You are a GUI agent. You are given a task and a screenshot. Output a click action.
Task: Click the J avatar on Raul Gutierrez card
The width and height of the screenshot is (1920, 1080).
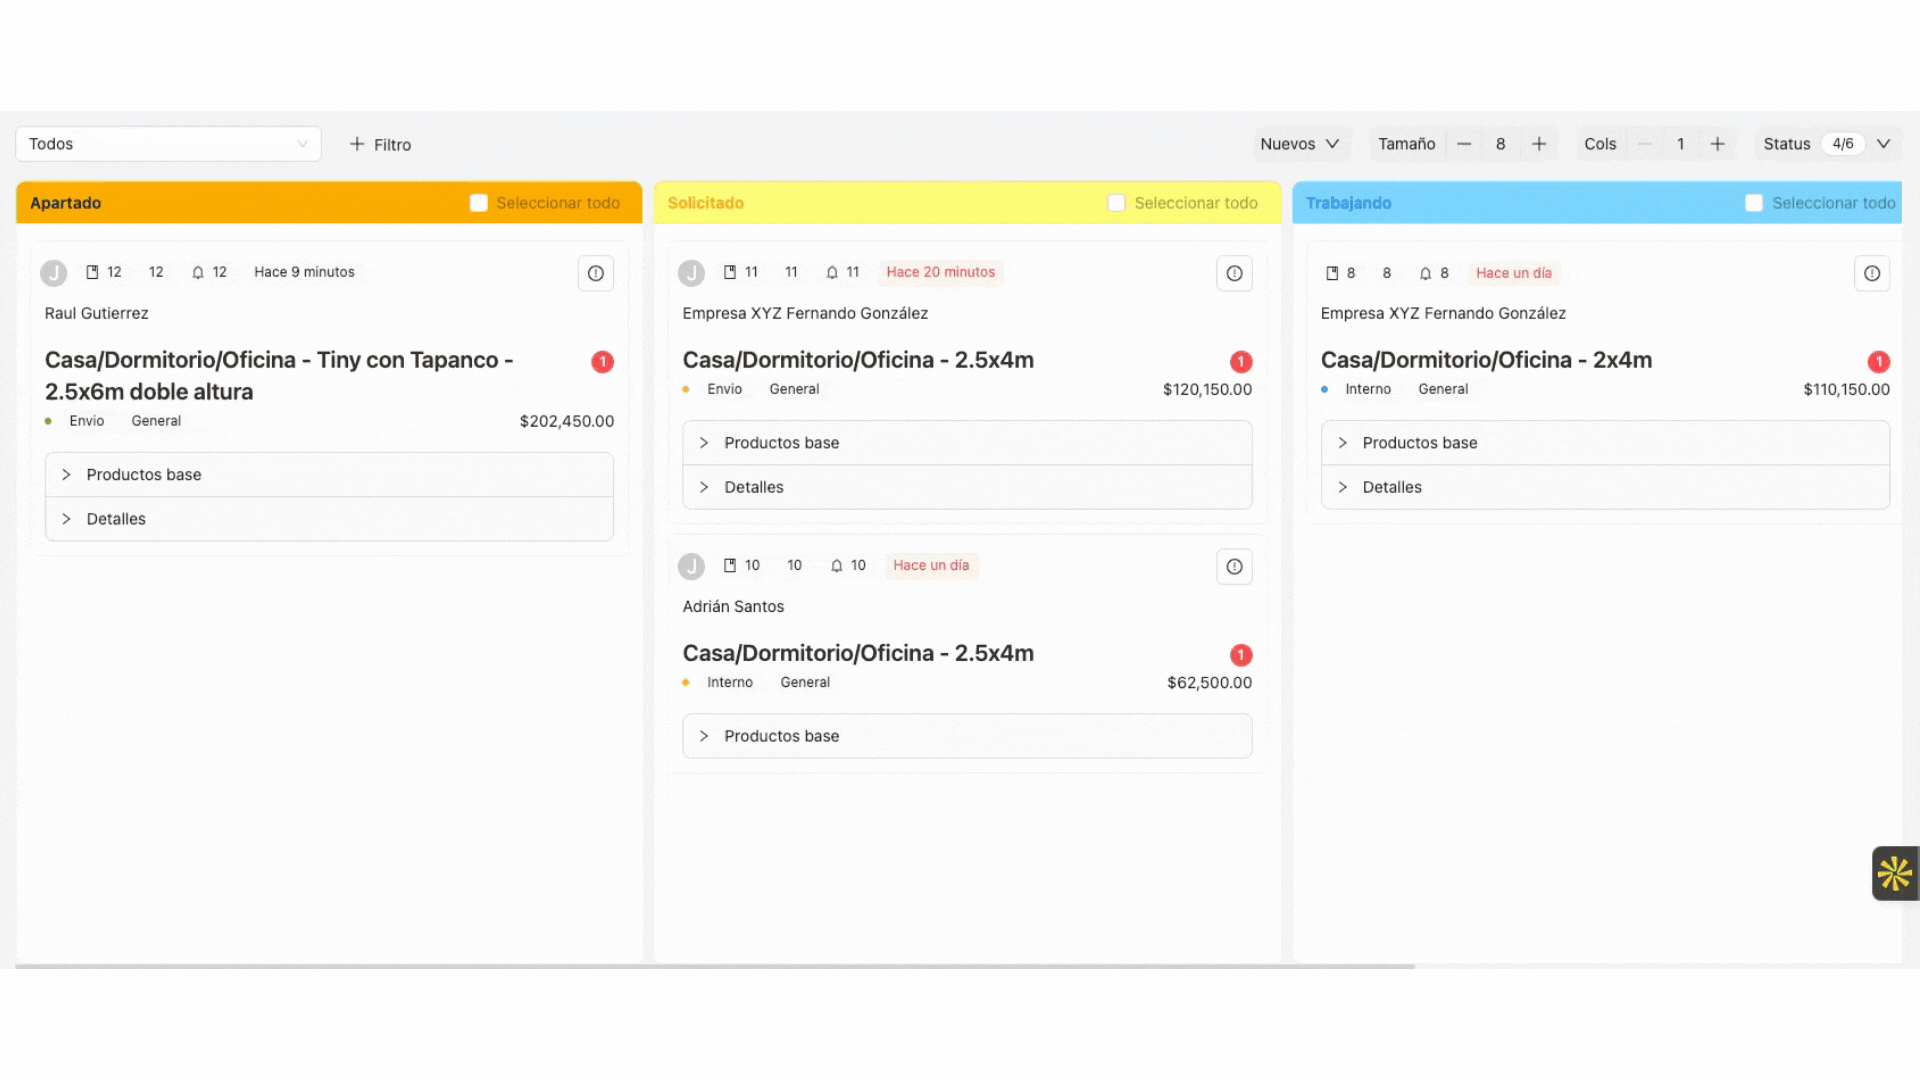54,273
